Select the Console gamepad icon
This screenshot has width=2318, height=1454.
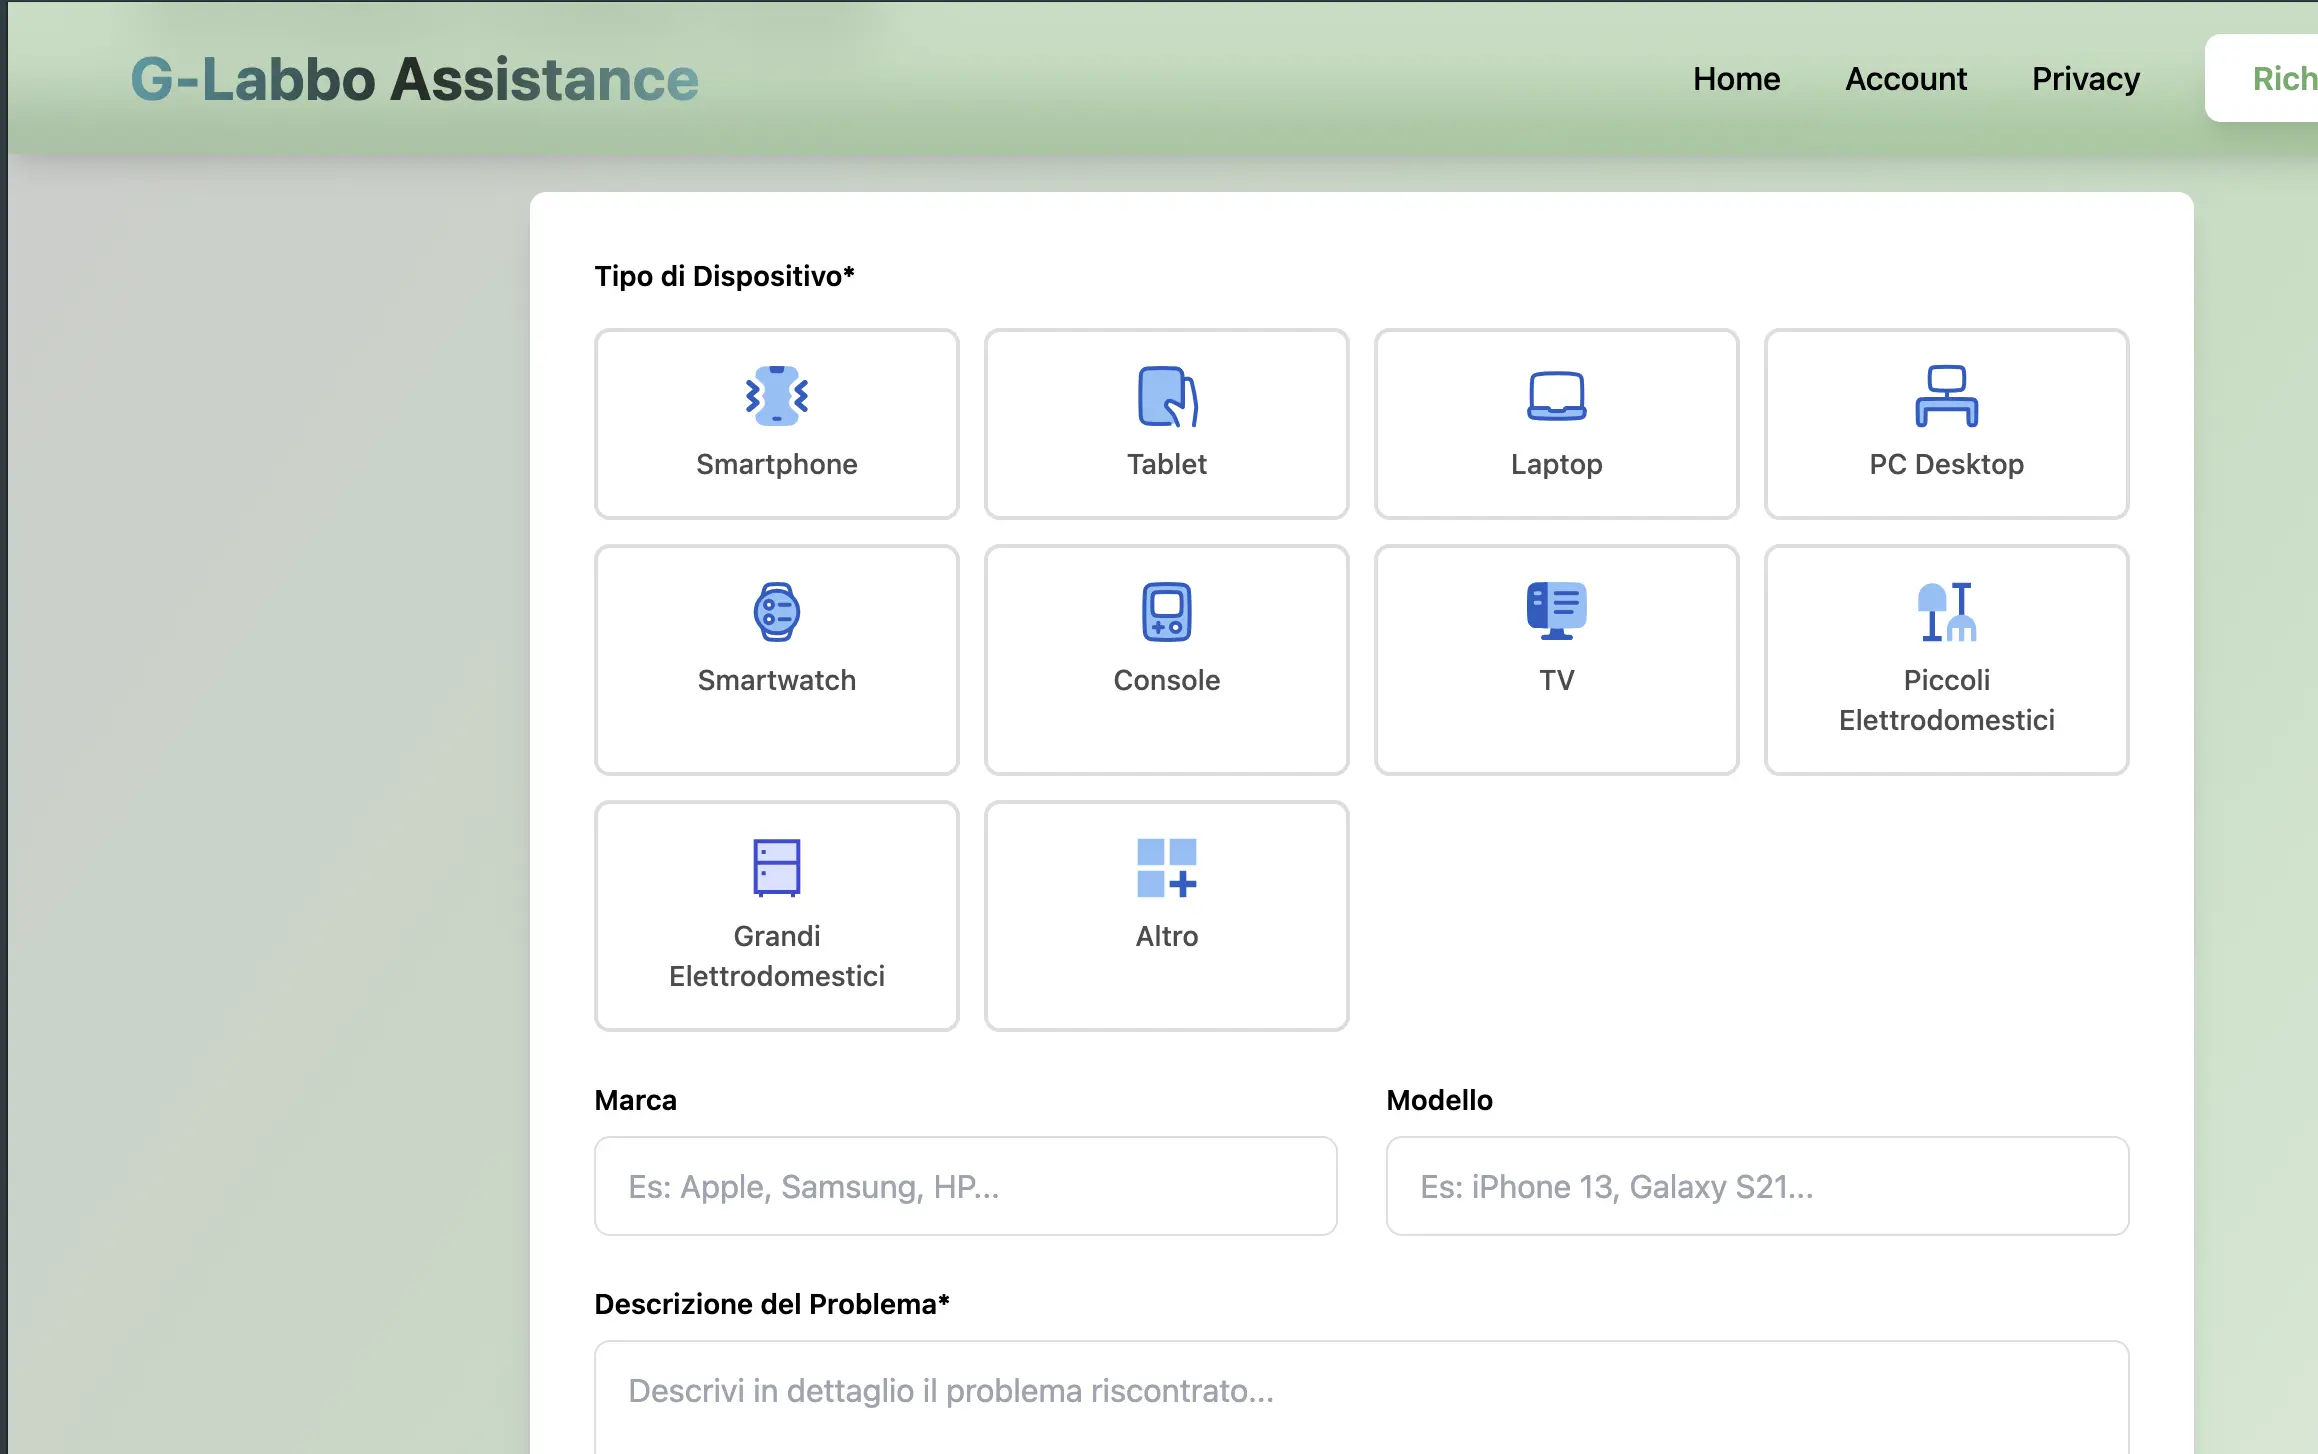(x=1167, y=612)
